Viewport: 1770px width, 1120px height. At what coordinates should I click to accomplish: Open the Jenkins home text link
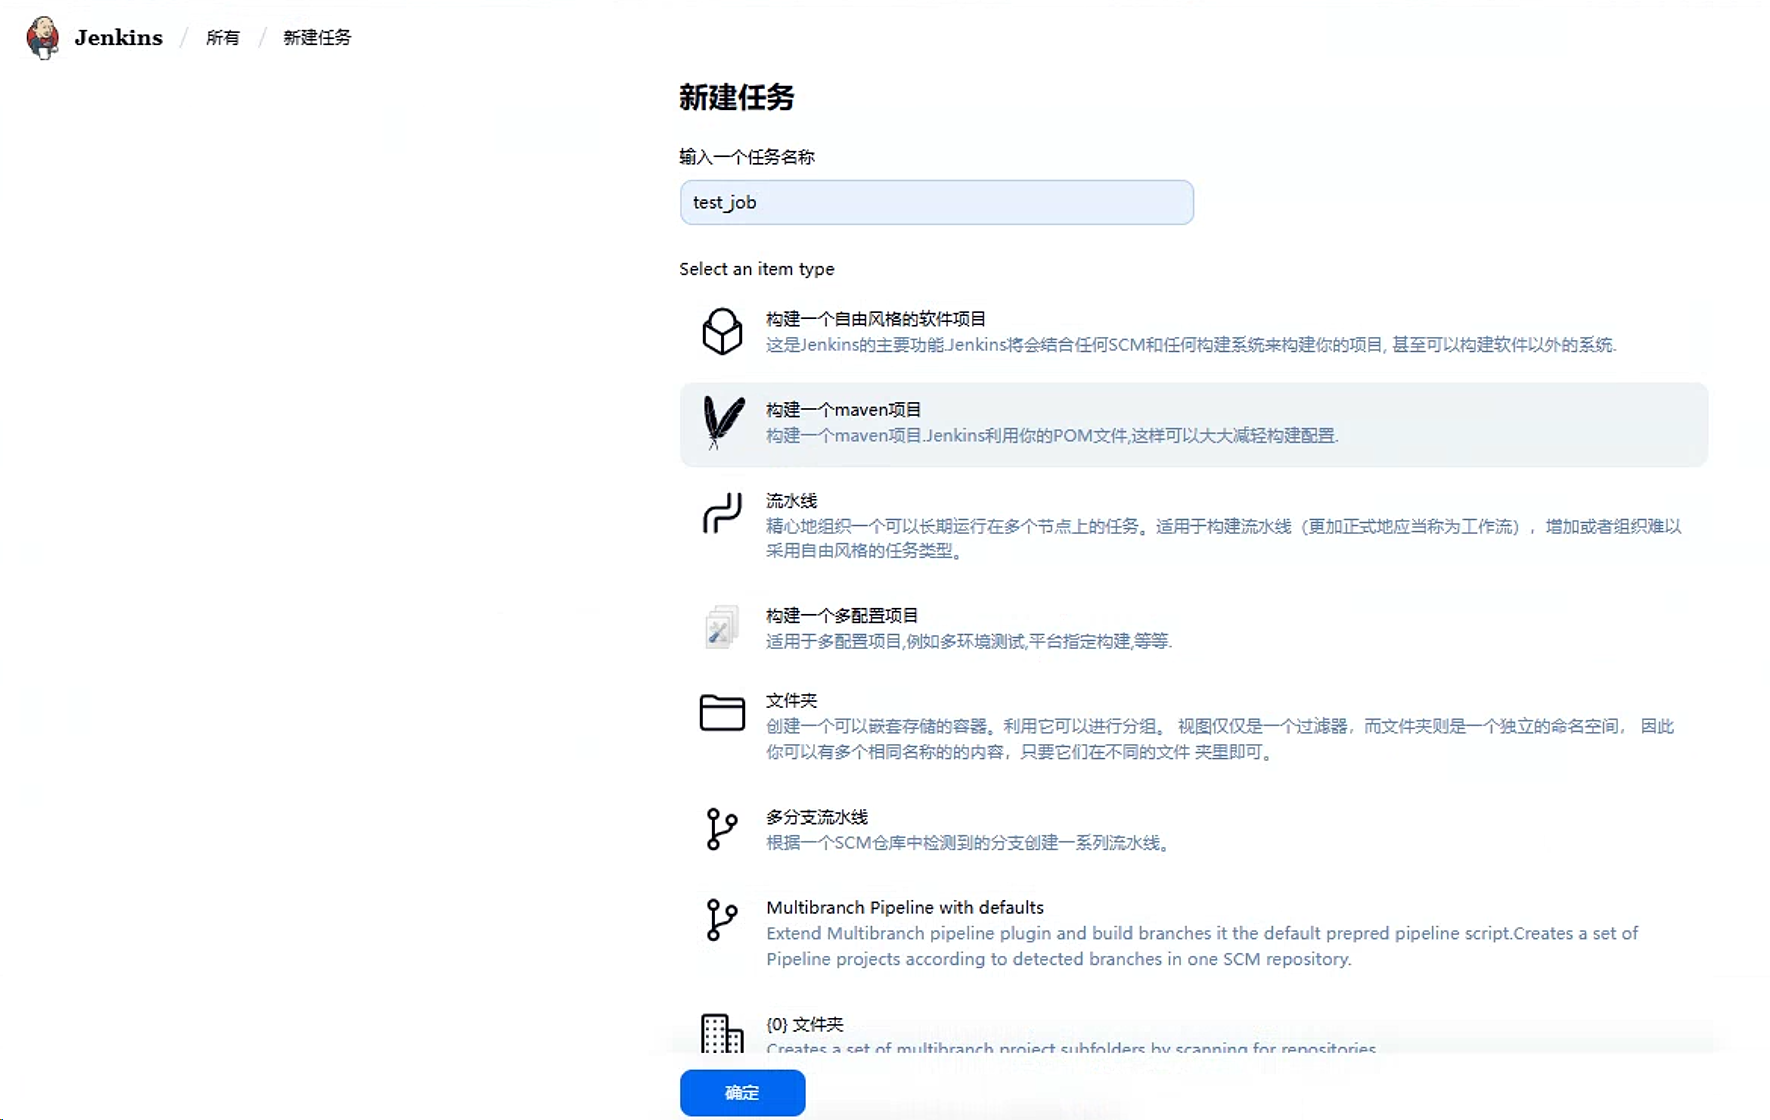click(x=118, y=38)
